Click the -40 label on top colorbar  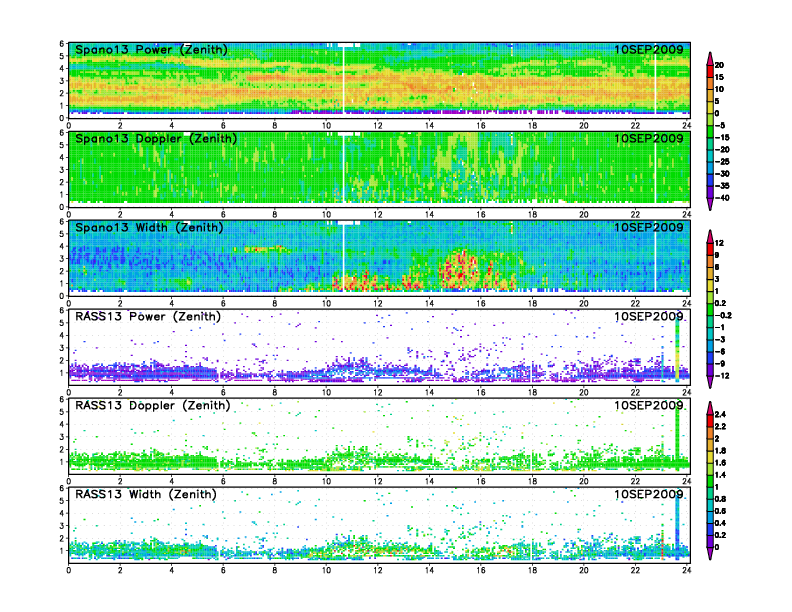click(x=722, y=198)
